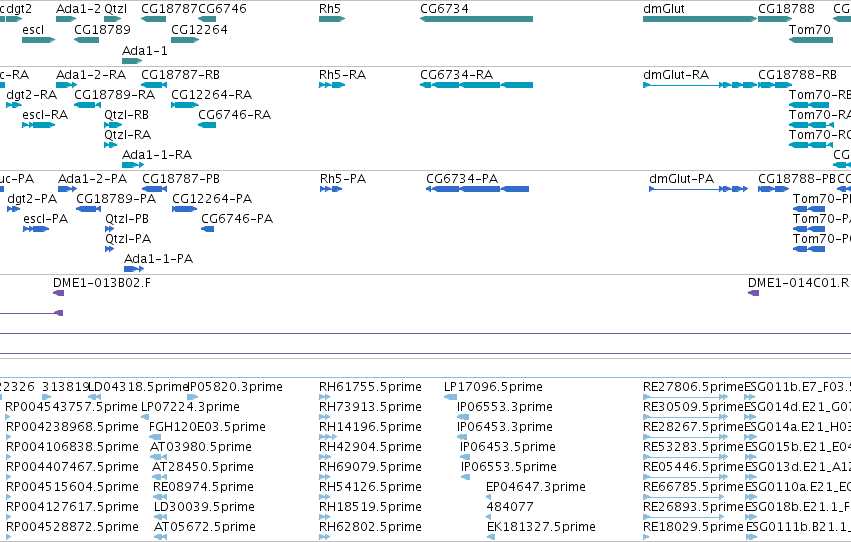Click the CG18789-RA transcript label
This screenshot has height=542, width=851.
(115, 95)
